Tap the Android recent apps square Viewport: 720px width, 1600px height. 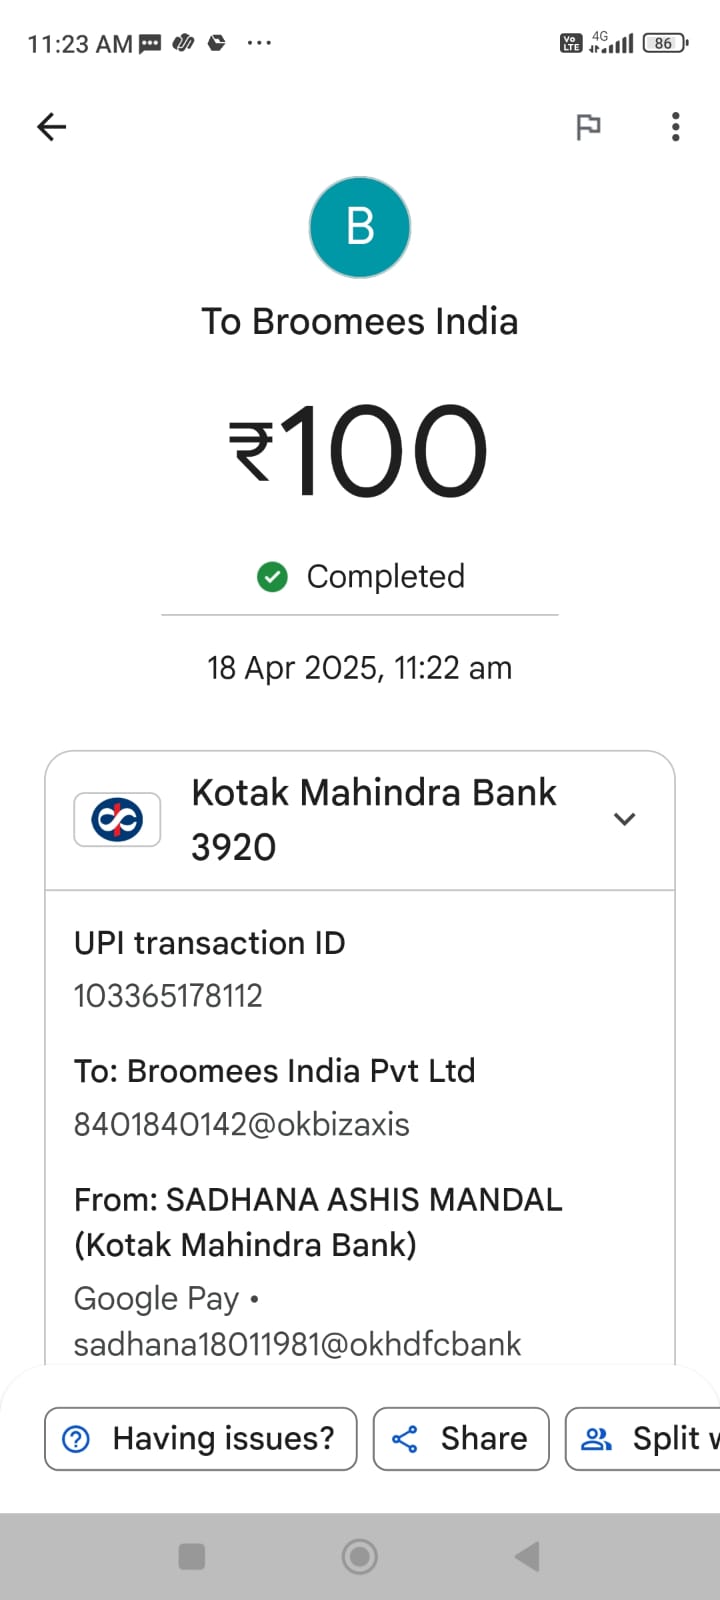coord(191,1556)
